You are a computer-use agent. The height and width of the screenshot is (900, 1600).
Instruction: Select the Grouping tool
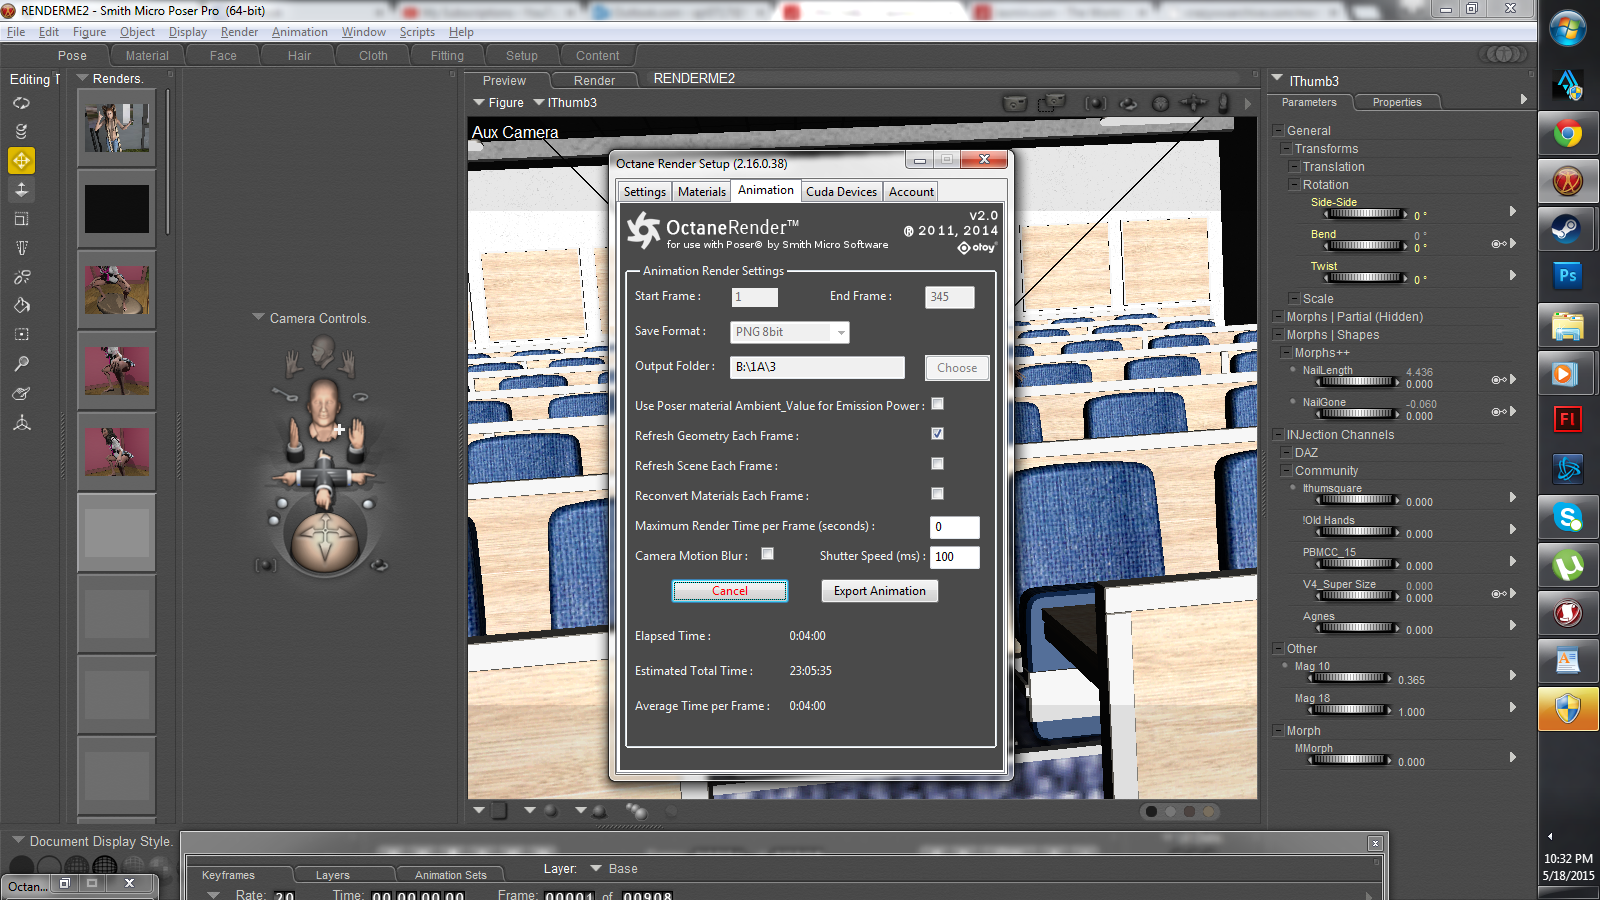[x=21, y=334]
